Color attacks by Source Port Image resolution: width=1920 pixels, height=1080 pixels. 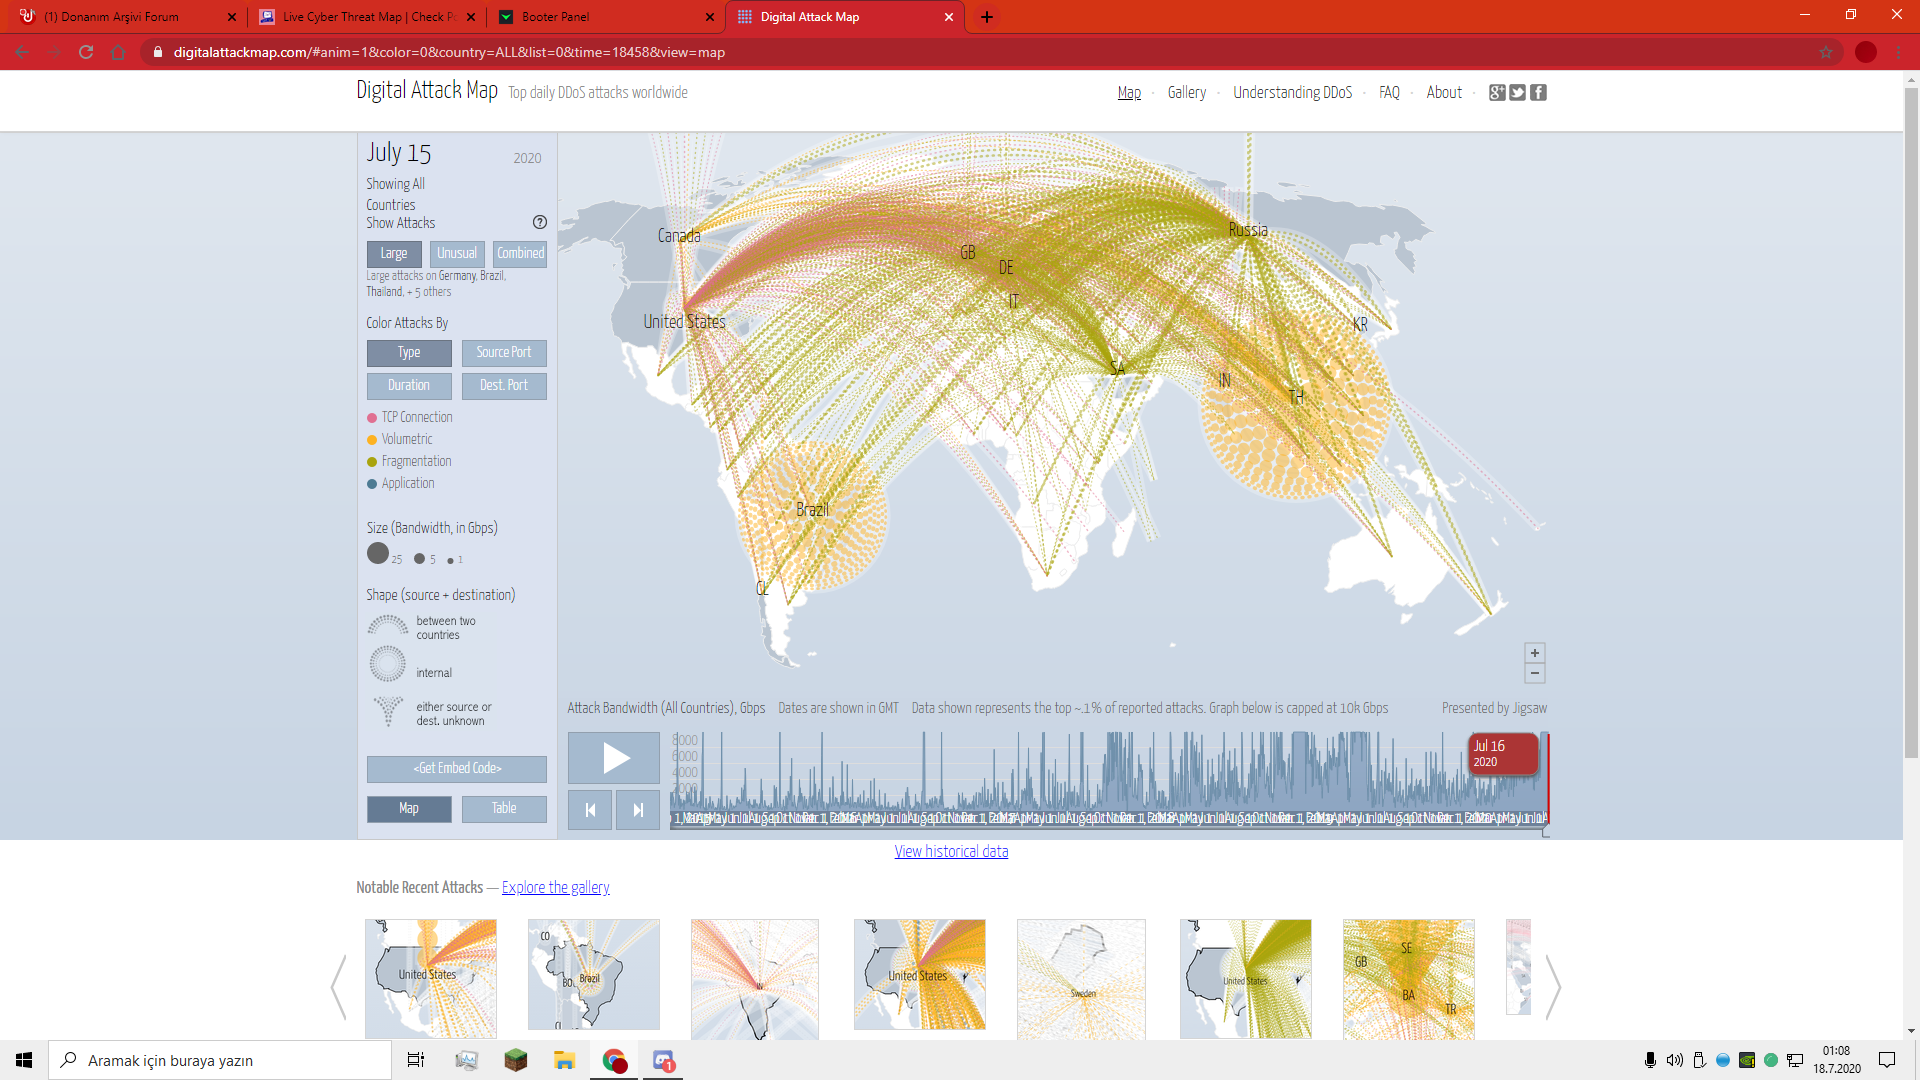click(x=504, y=353)
